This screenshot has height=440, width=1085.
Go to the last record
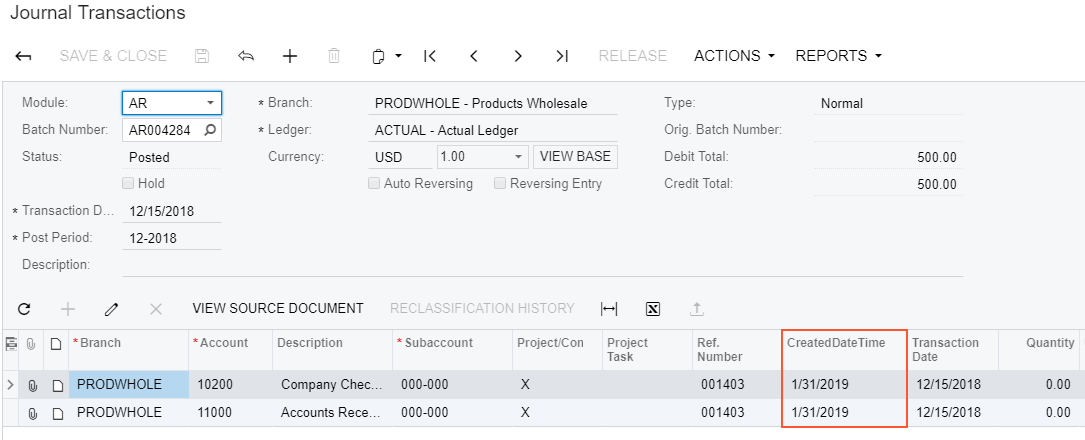[562, 56]
